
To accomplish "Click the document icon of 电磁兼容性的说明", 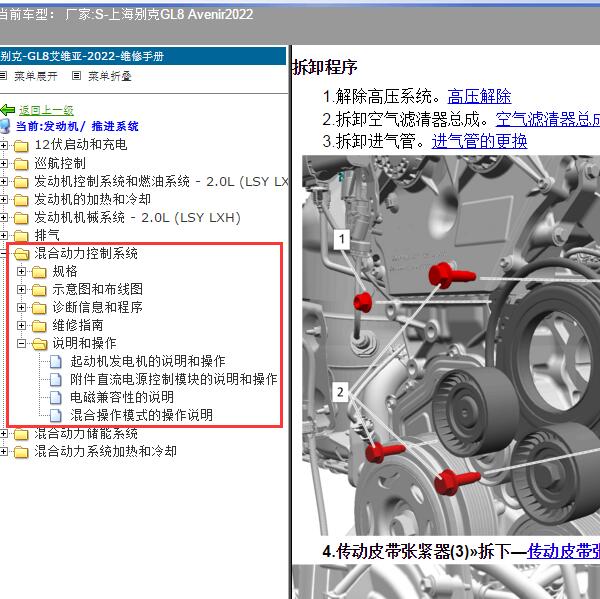I will pos(55,397).
